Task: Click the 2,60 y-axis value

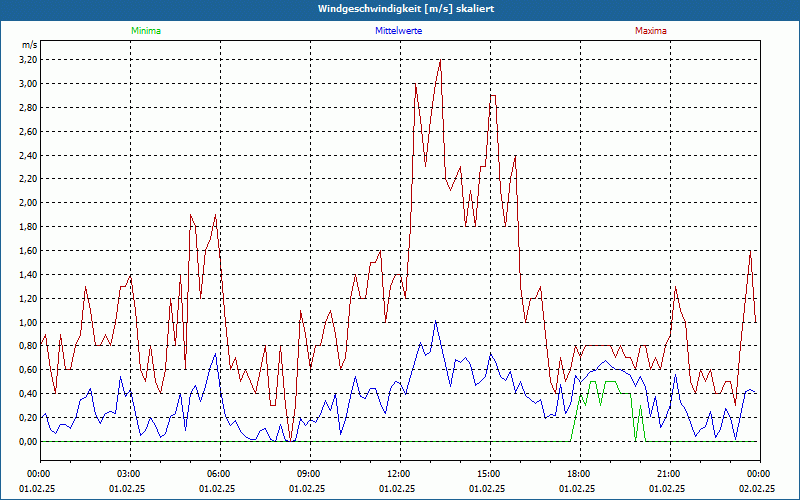Action: point(28,132)
